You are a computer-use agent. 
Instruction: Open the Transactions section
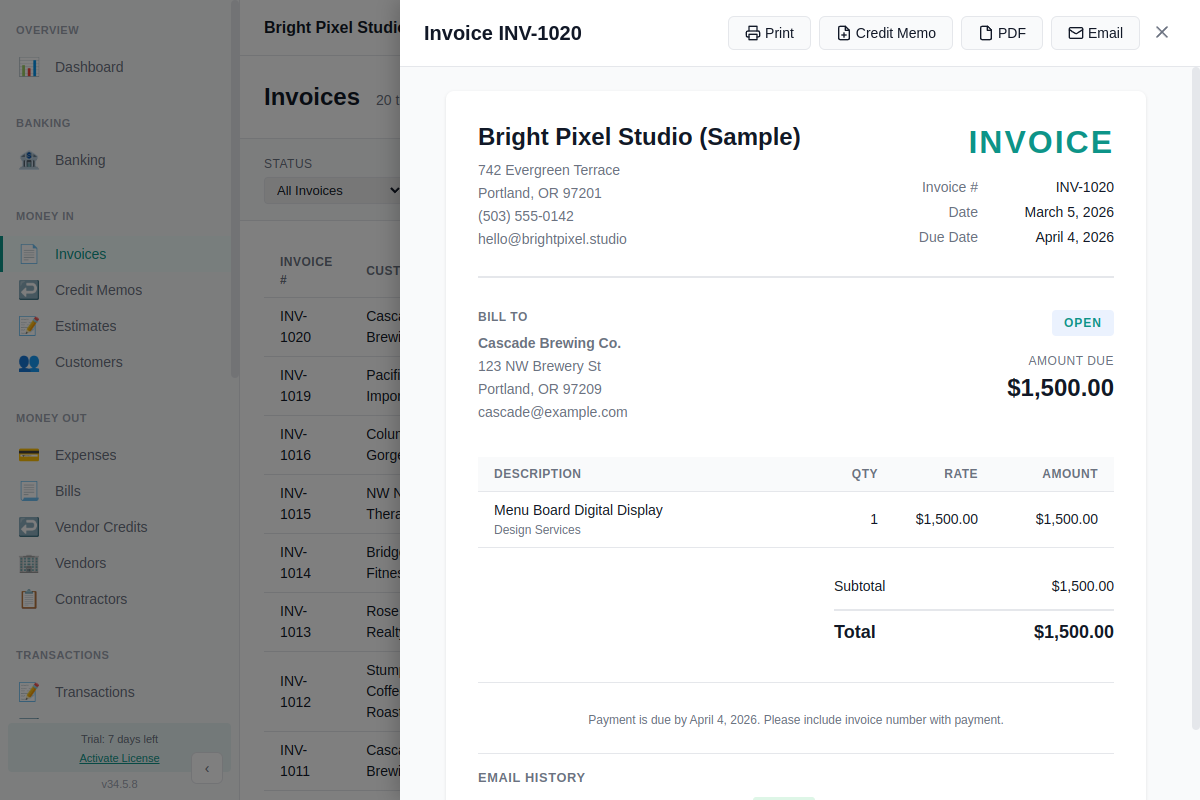tap(94, 692)
